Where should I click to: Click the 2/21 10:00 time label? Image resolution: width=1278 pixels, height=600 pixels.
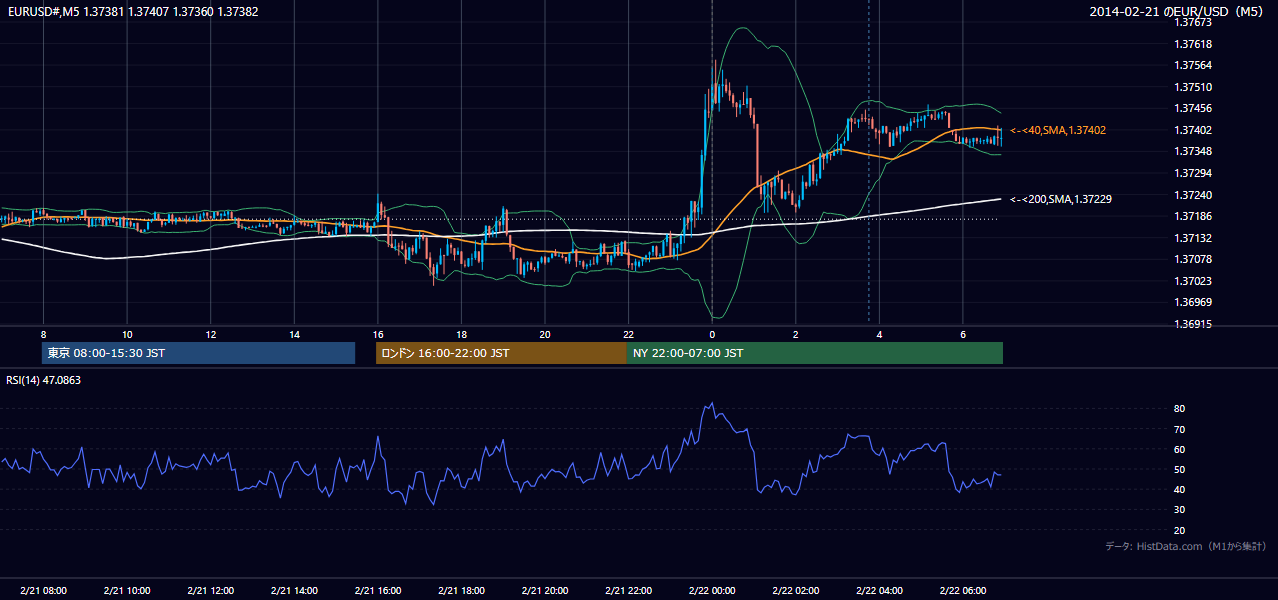127,590
